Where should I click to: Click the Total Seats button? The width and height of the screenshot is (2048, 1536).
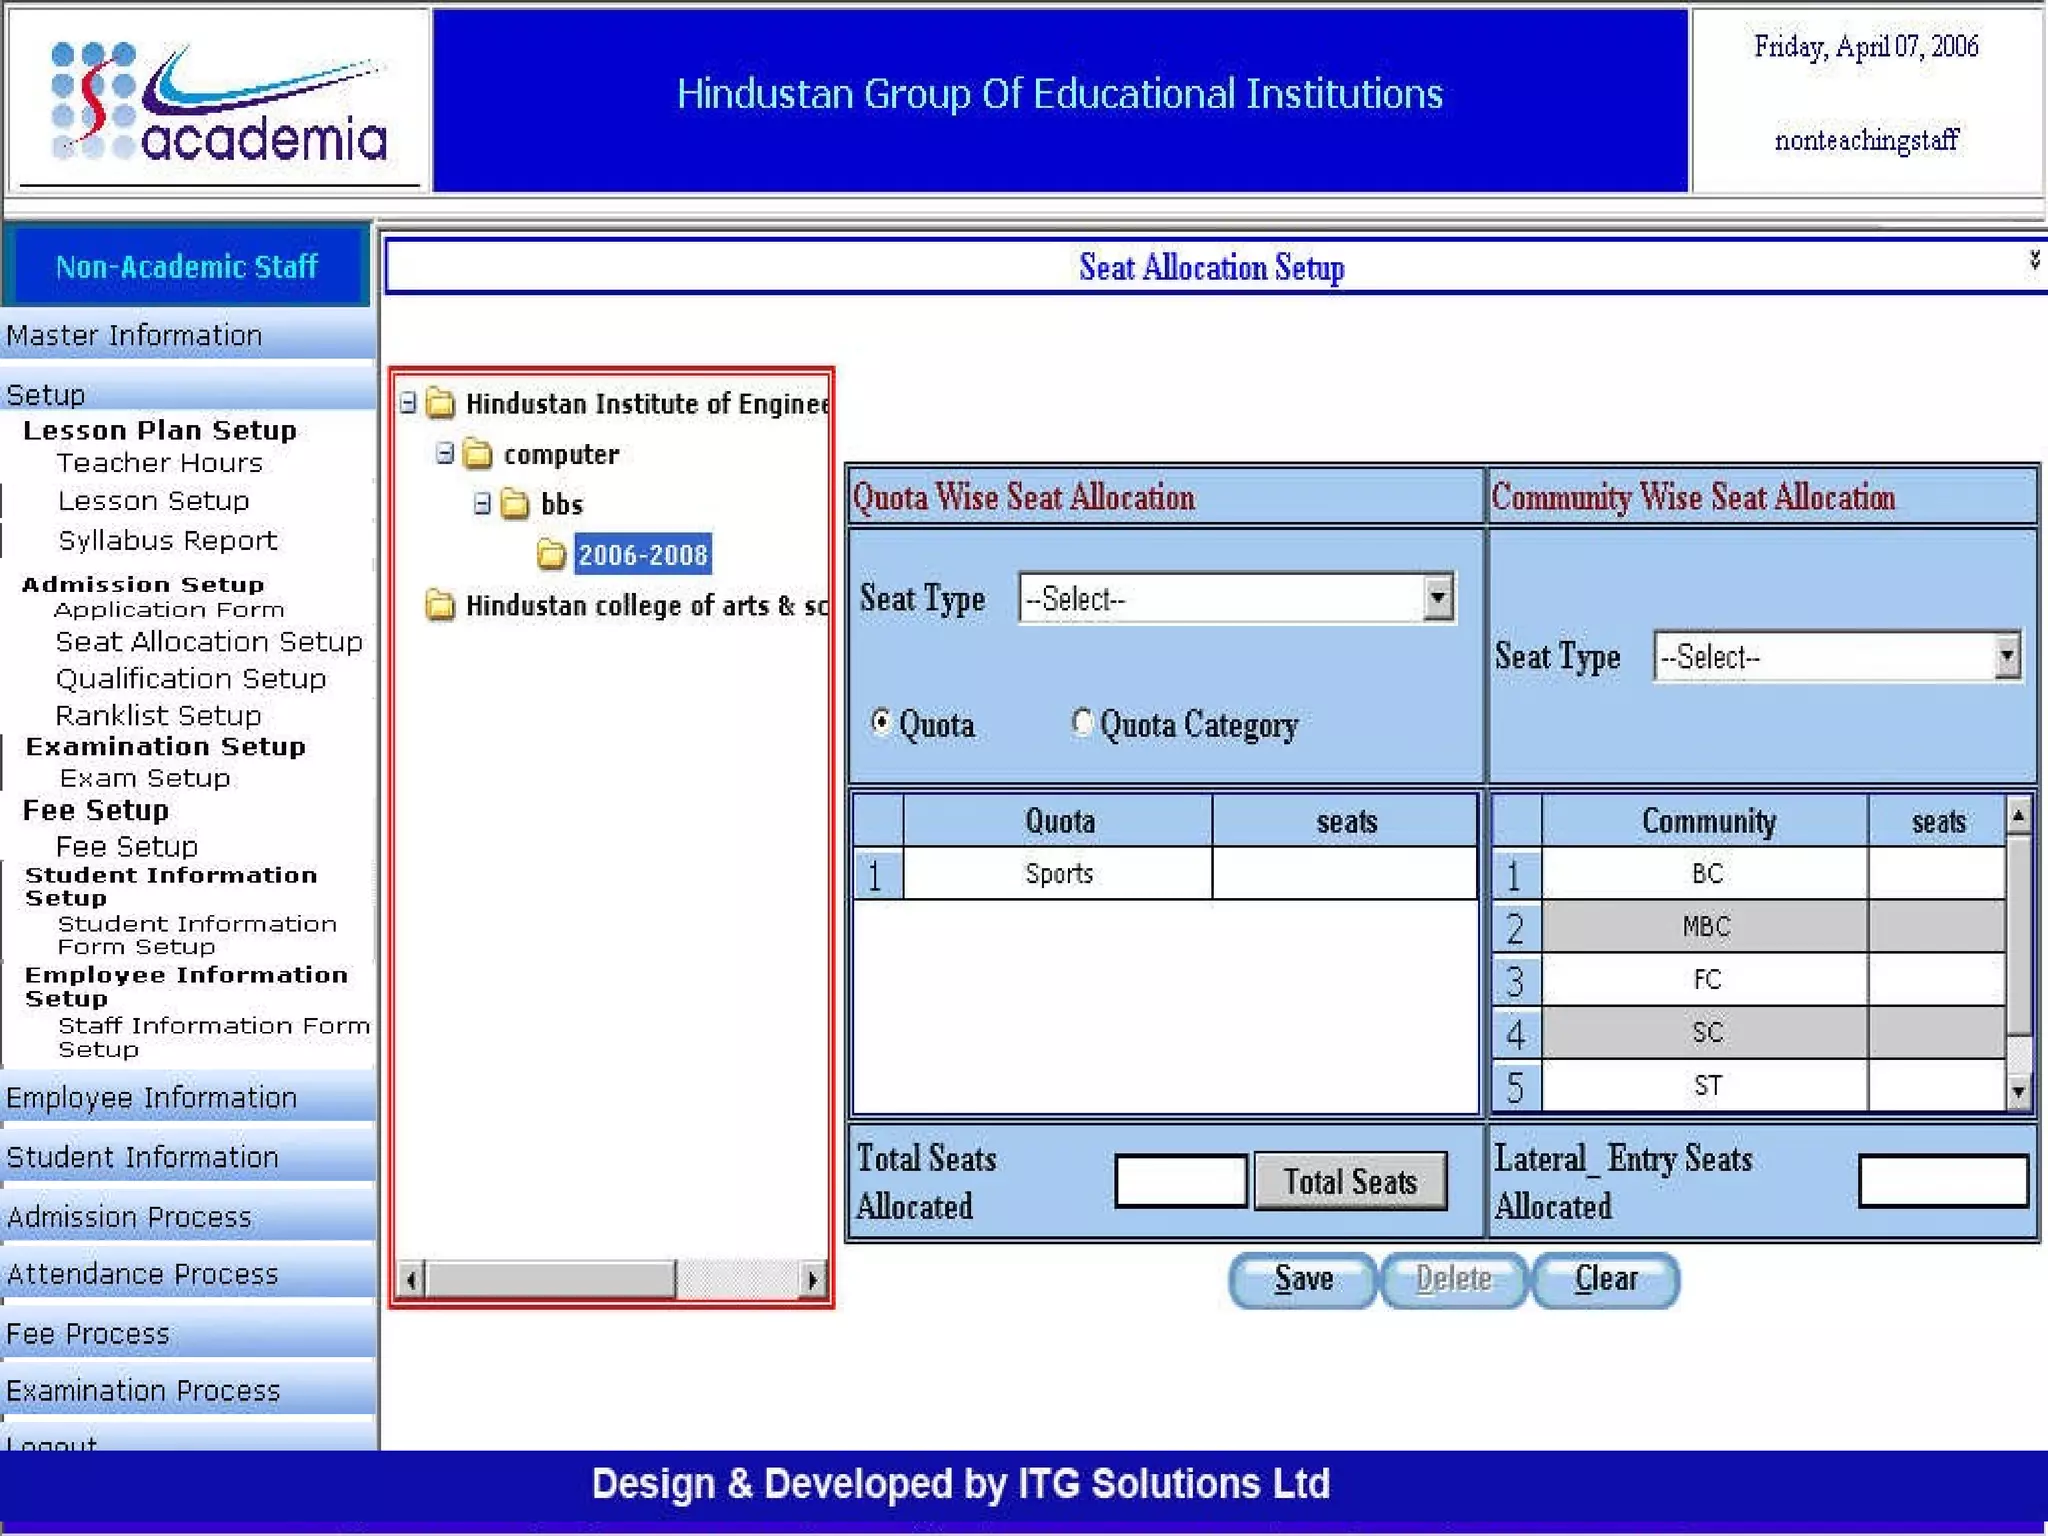1349,1182
